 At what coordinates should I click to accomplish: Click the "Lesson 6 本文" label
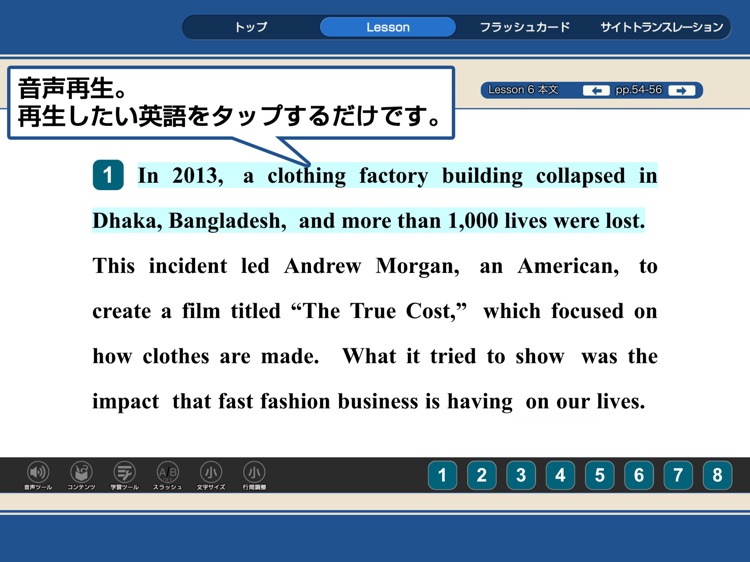[523, 90]
